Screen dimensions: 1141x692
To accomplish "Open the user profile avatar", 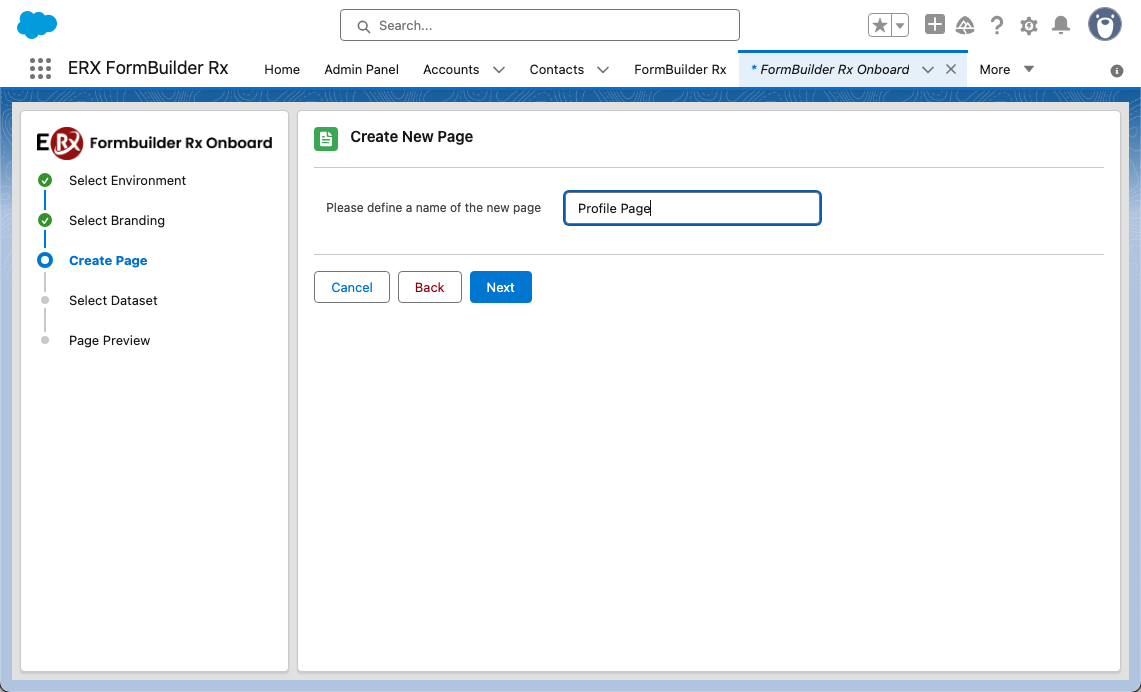I will click(x=1104, y=25).
